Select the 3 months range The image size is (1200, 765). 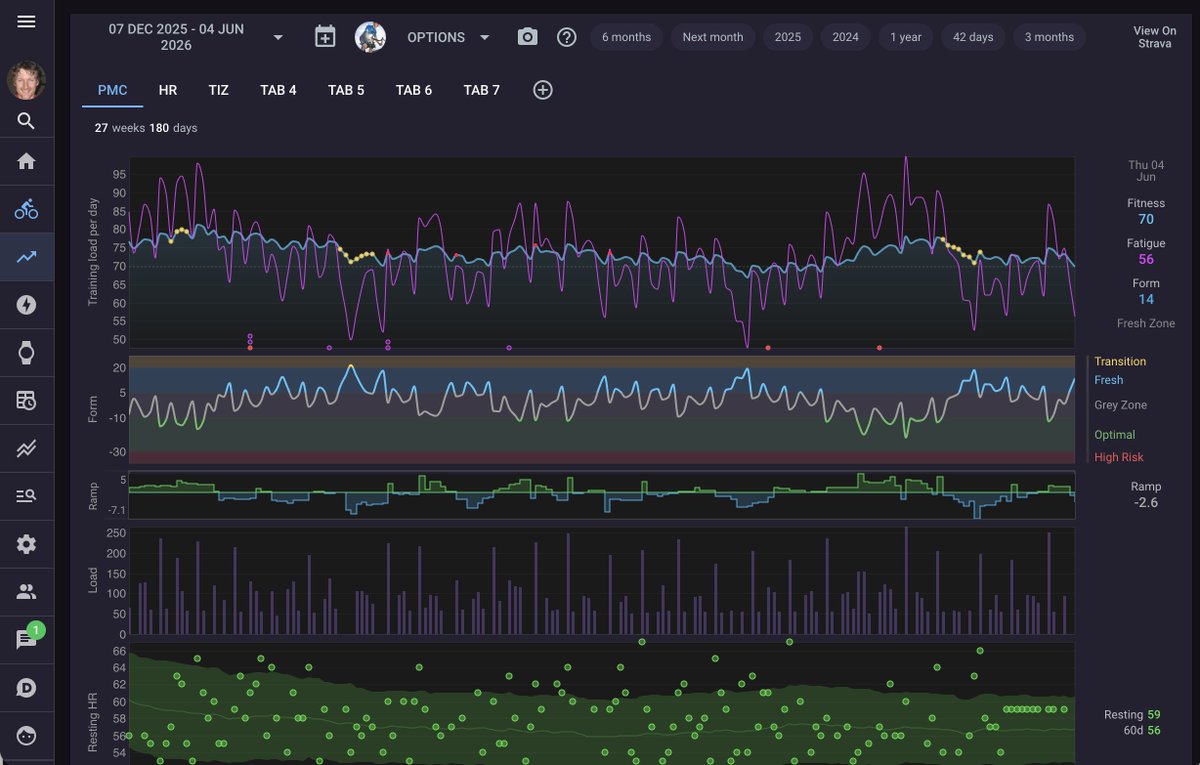(x=1049, y=37)
